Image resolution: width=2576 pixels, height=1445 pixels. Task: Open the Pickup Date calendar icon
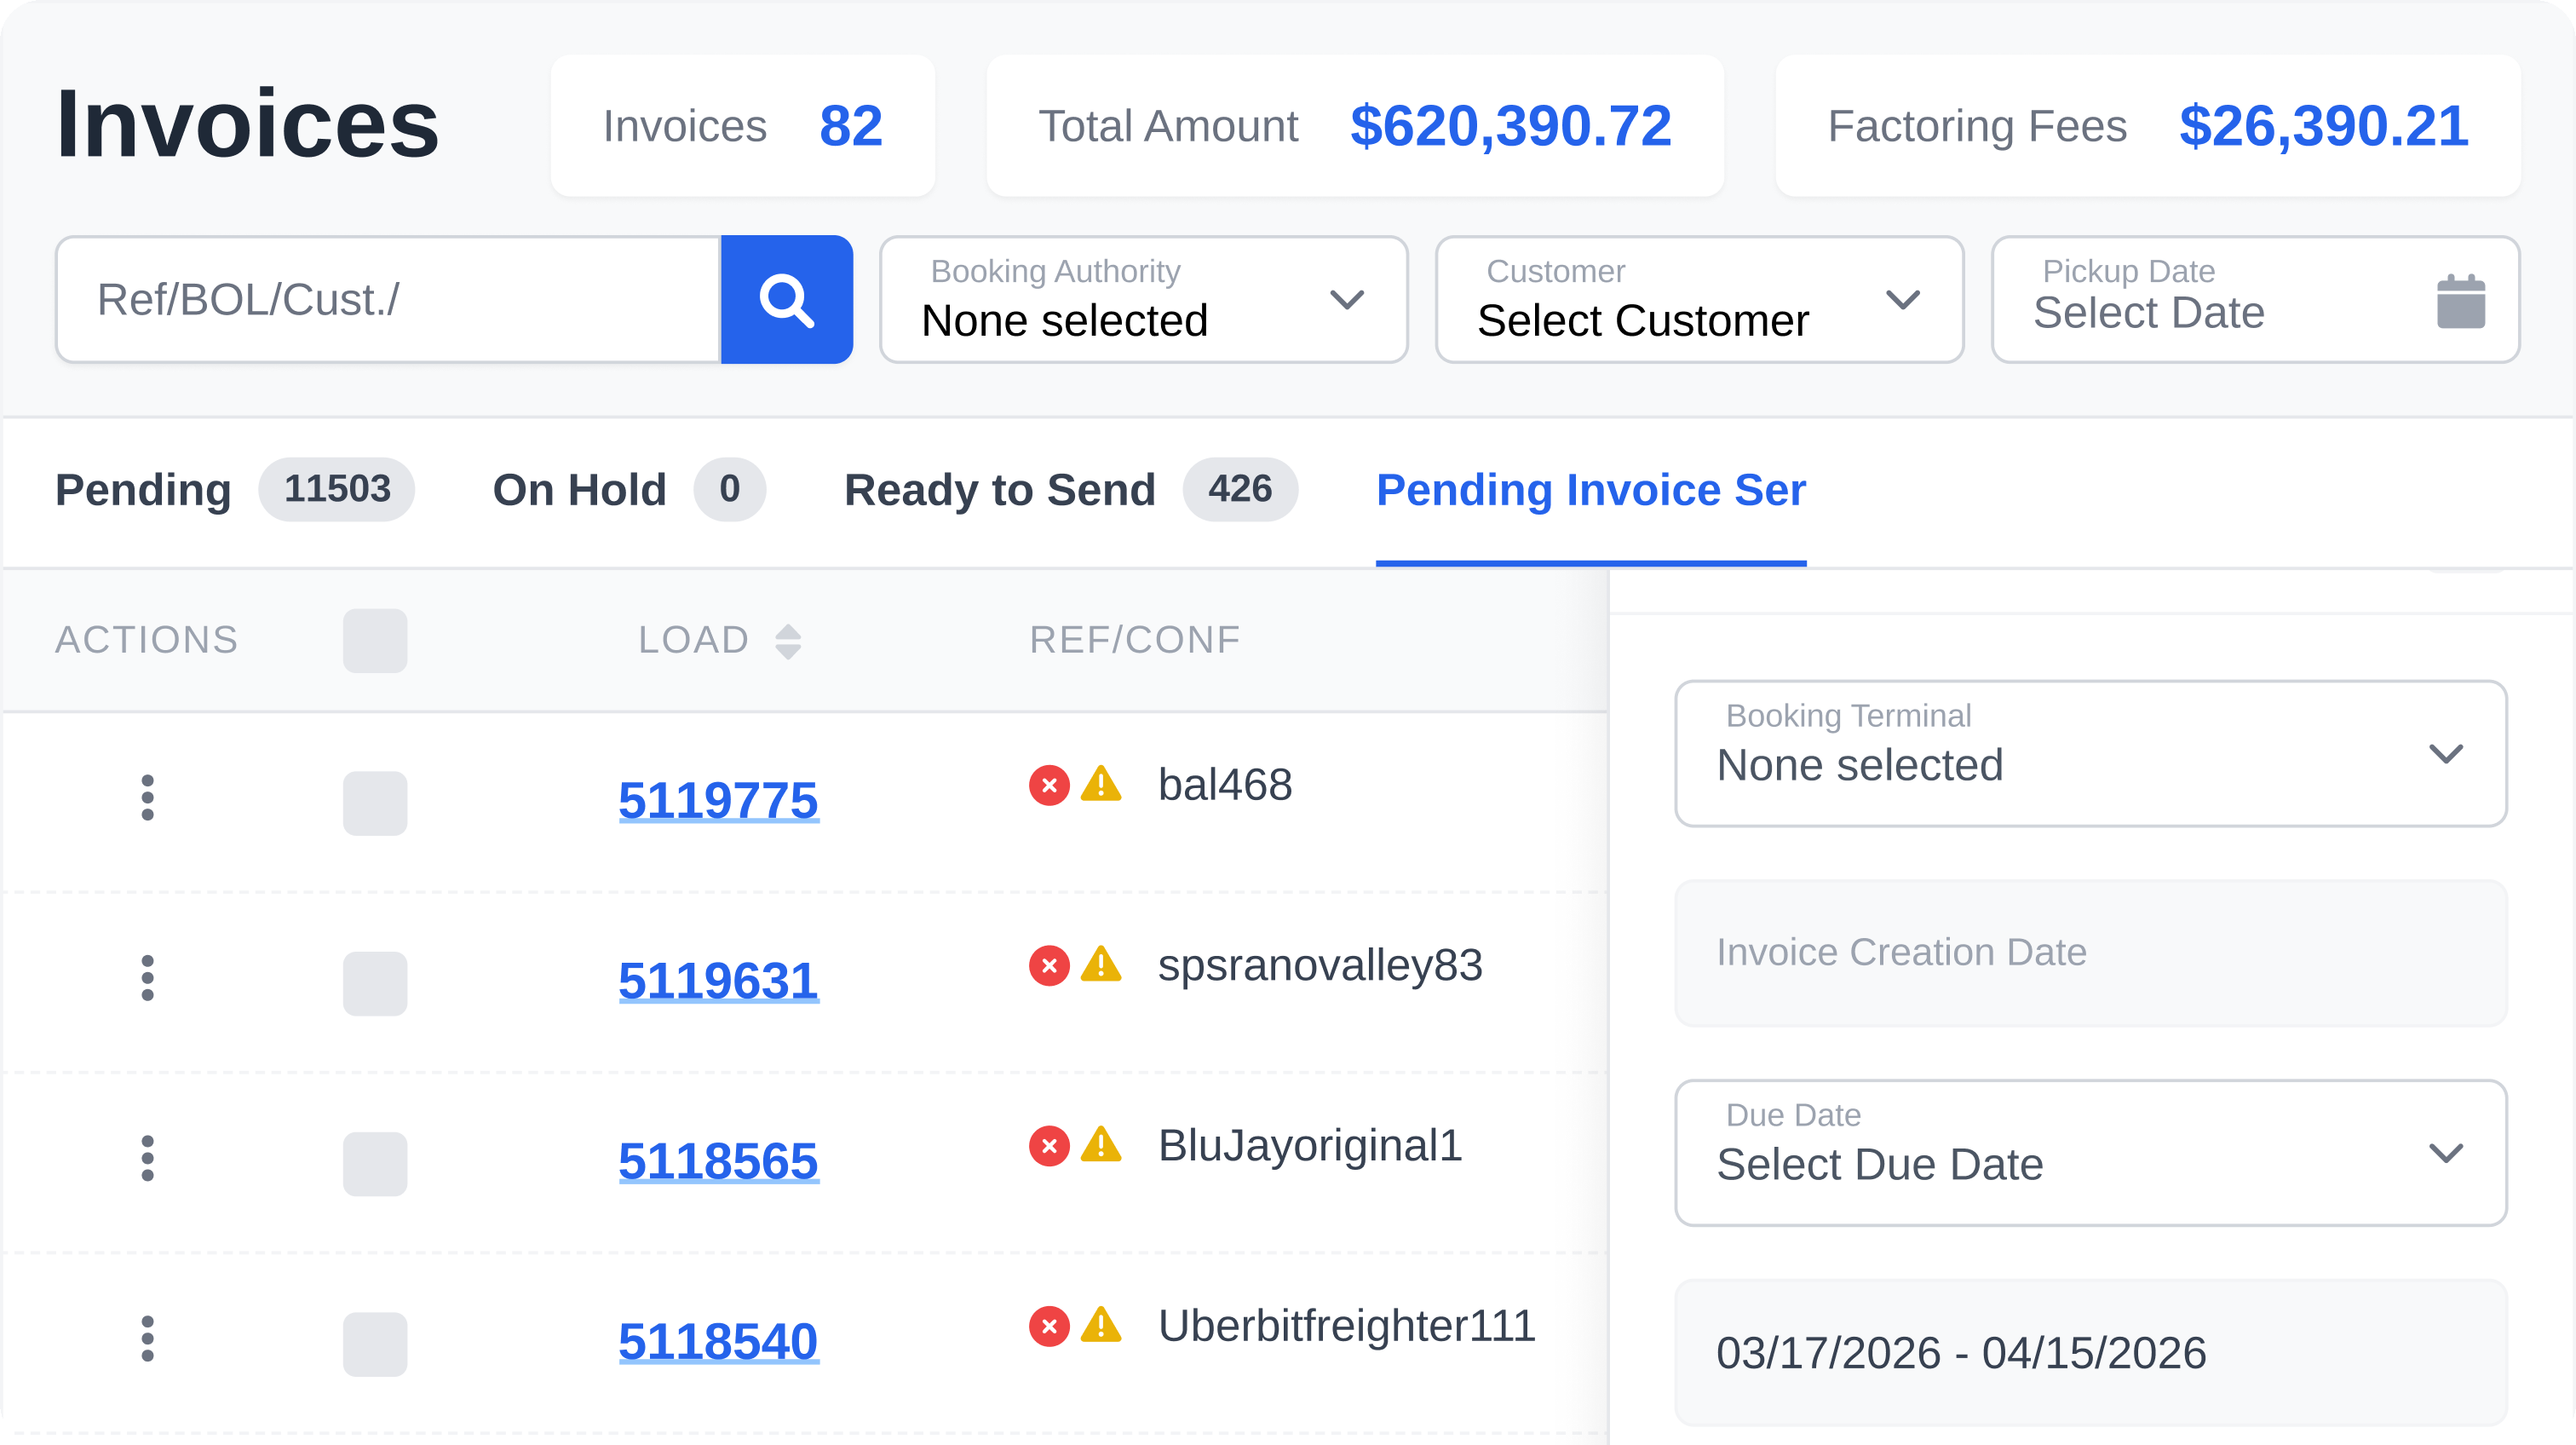point(2461,301)
